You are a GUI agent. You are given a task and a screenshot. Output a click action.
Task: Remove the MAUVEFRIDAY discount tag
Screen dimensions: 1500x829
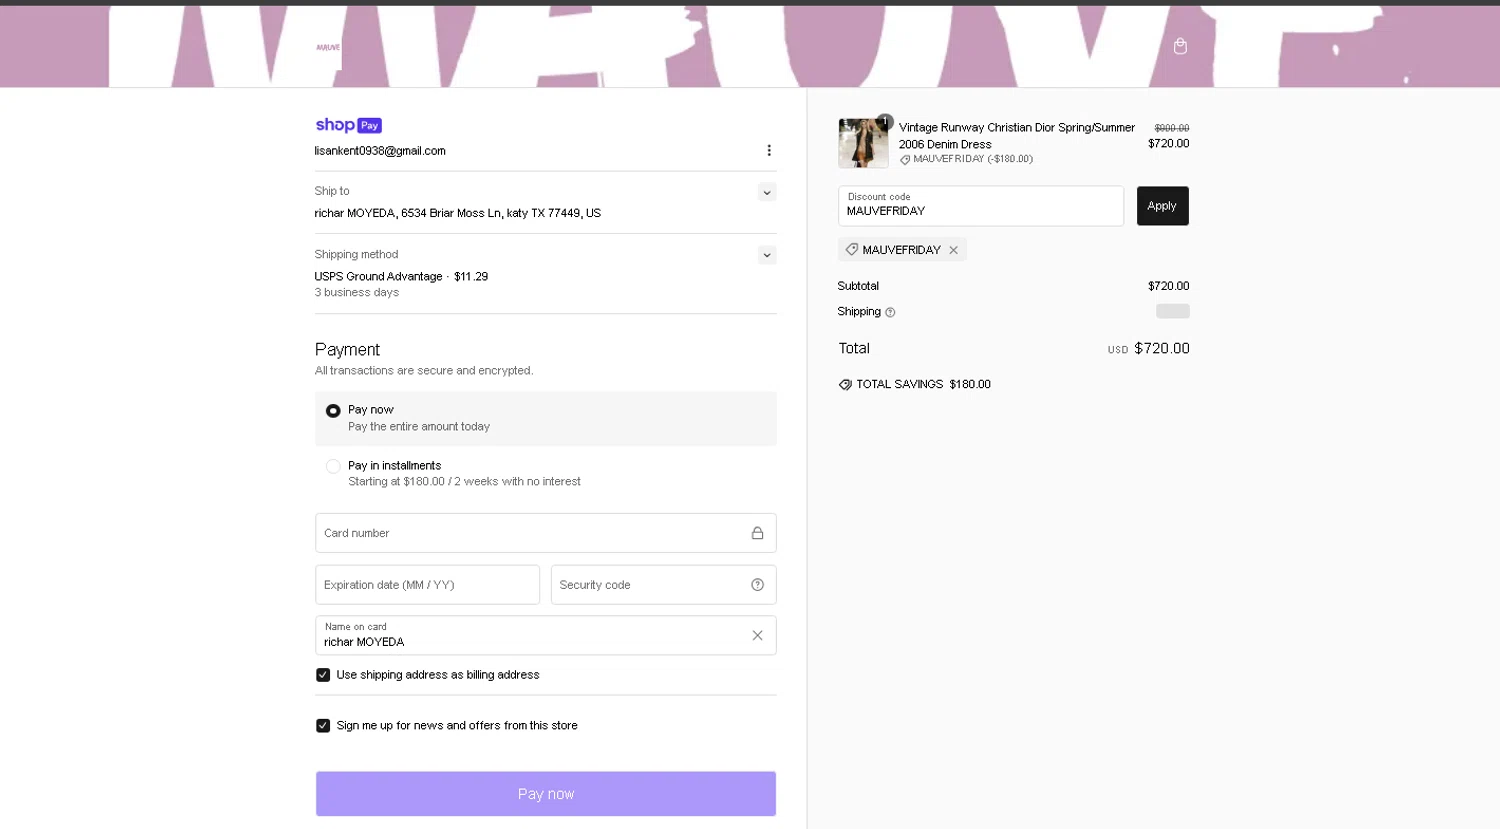pyautogui.click(x=953, y=250)
